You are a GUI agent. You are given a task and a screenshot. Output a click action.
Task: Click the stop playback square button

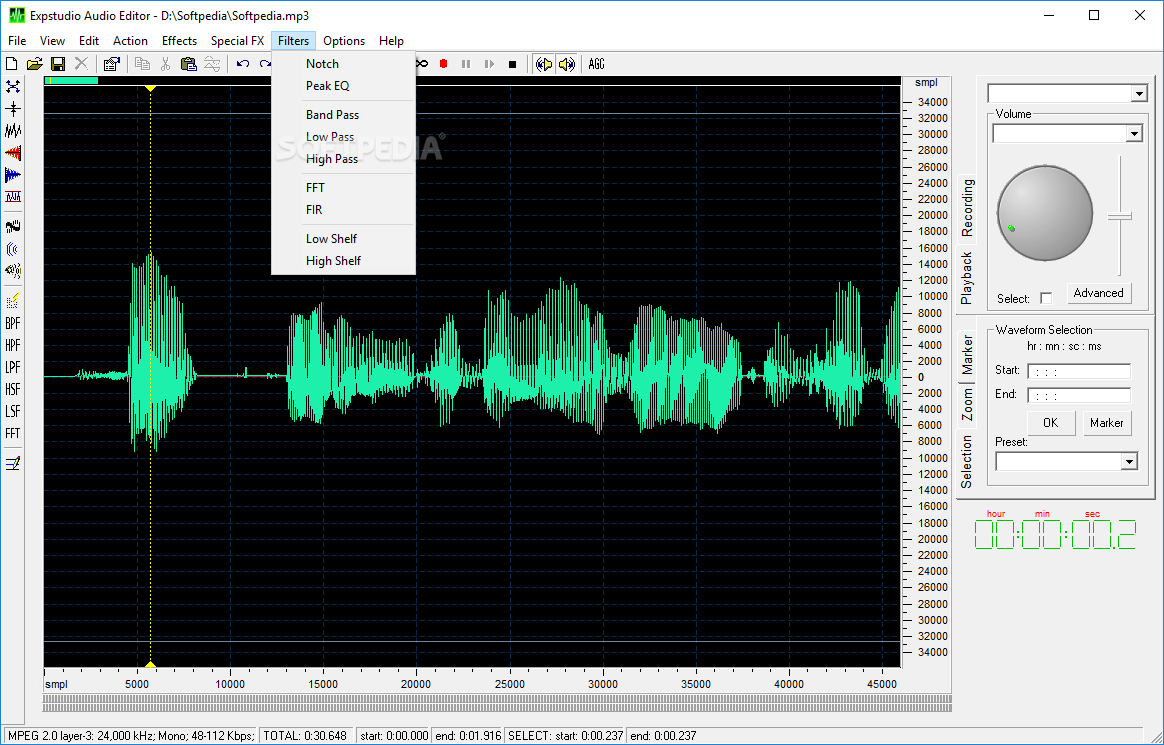512,65
